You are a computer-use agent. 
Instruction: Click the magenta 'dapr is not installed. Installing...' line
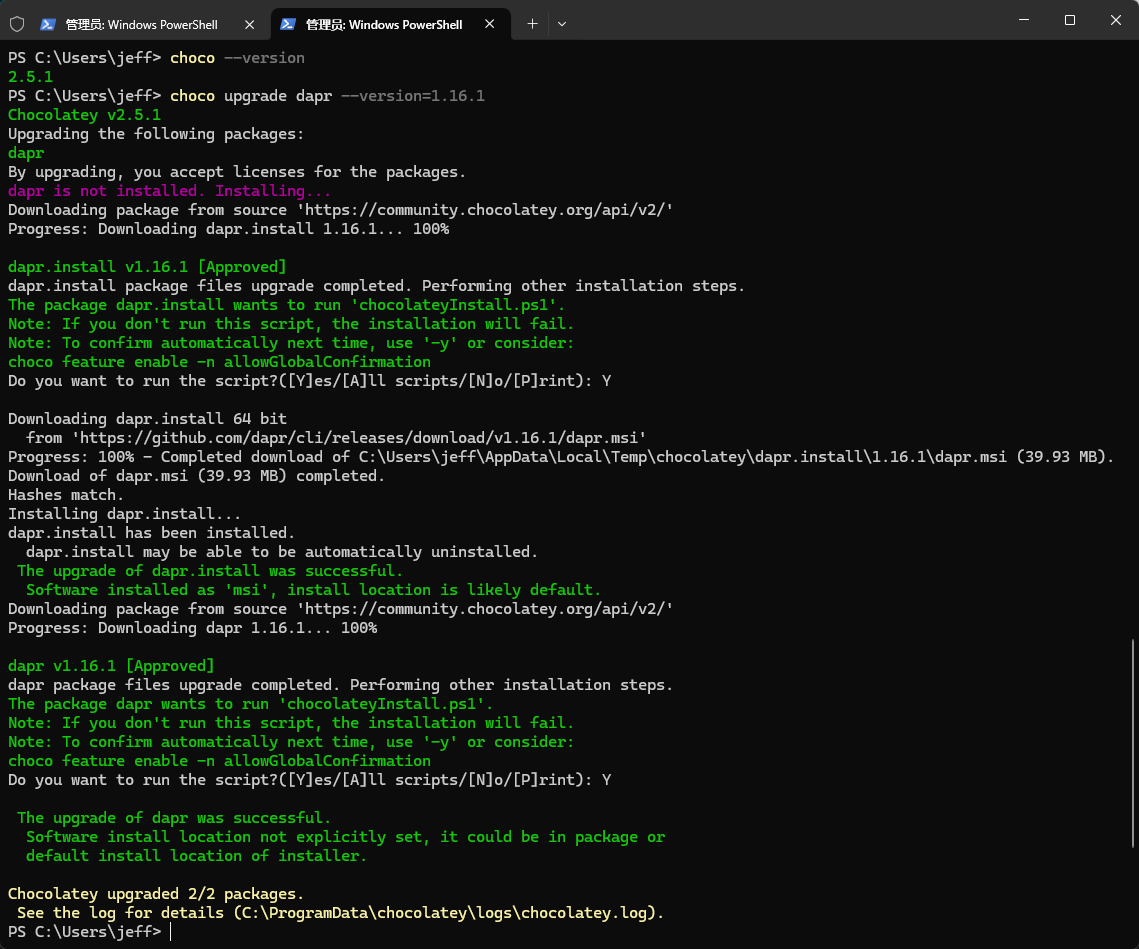(169, 191)
